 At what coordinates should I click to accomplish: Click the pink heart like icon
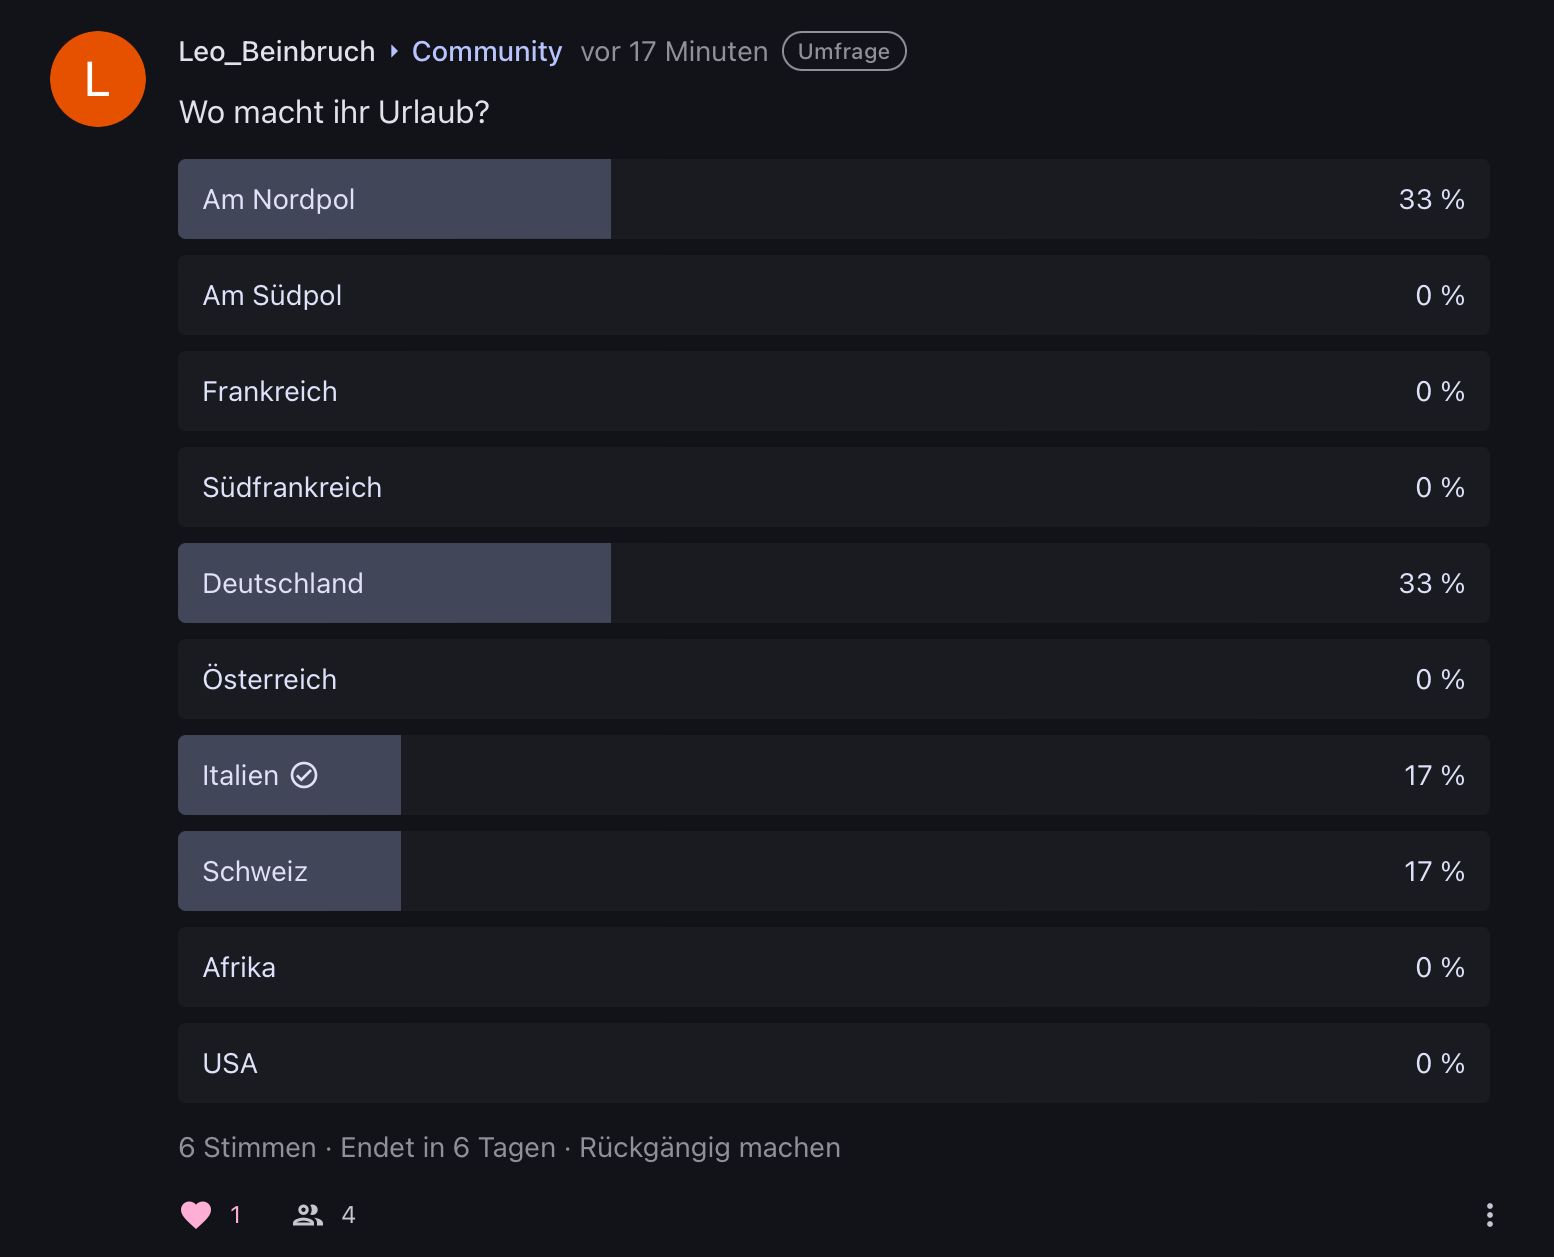pyautogui.click(x=196, y=1214)
